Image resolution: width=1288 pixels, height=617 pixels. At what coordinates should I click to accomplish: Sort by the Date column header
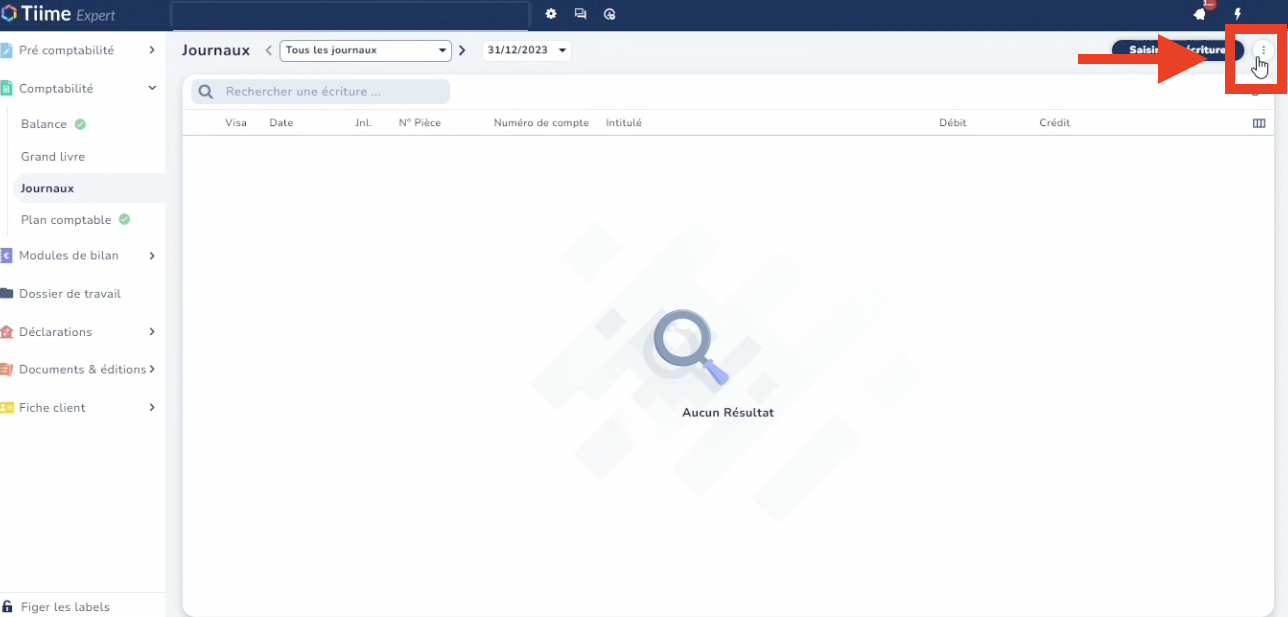point(281,123)
